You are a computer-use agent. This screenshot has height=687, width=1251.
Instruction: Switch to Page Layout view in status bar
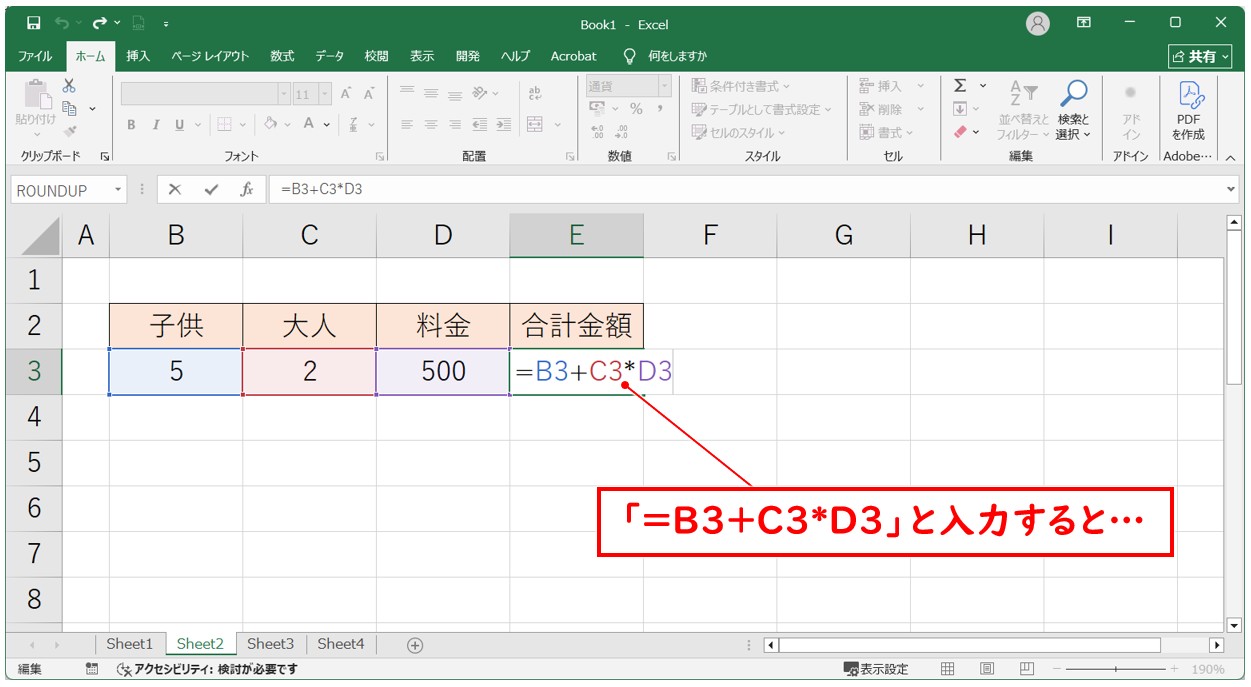pos(987,669)
